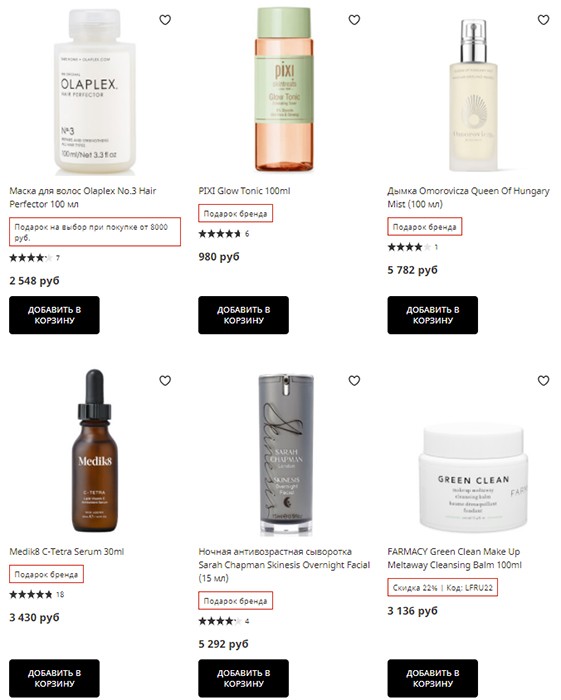Image resolution: width=561 pixels, height=700 pixels.
Task: Click gift offer badge for purchases from 8000 руб
Action: pyautogui.click(x=95, y=232)
